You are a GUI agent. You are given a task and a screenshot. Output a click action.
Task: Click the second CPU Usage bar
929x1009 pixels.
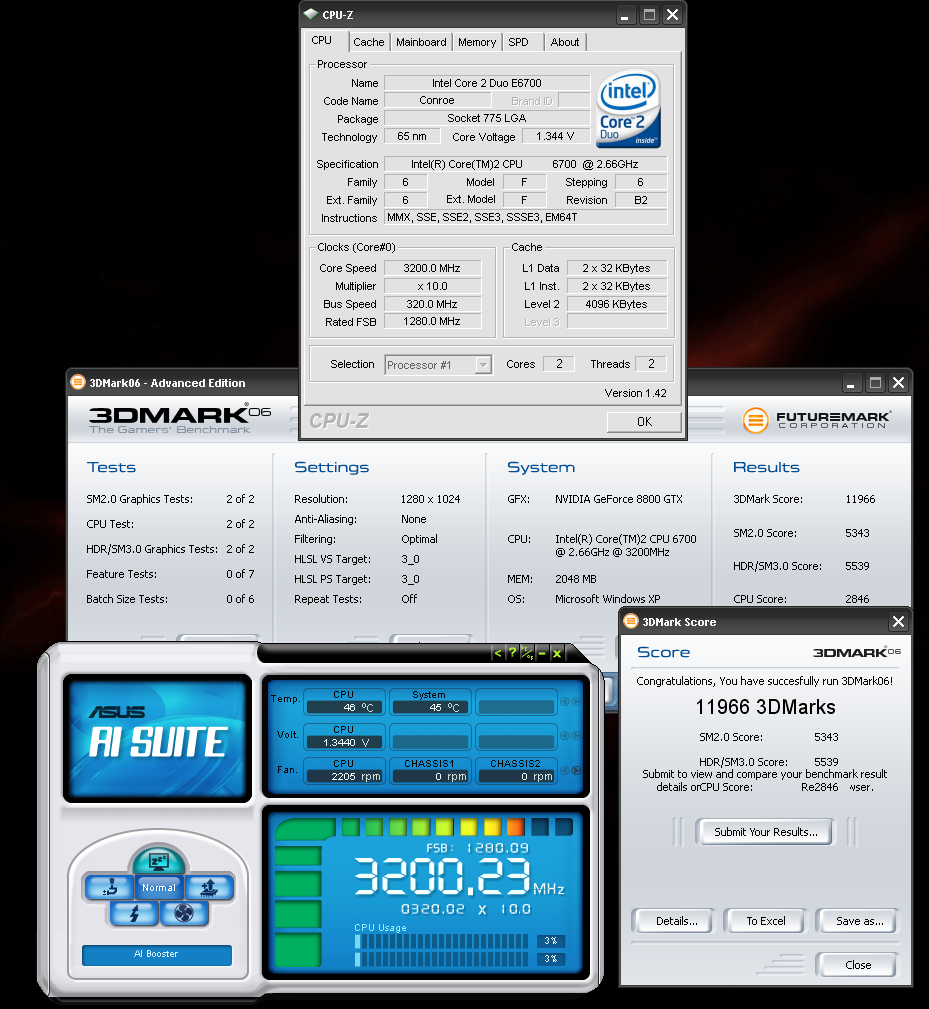441,959
